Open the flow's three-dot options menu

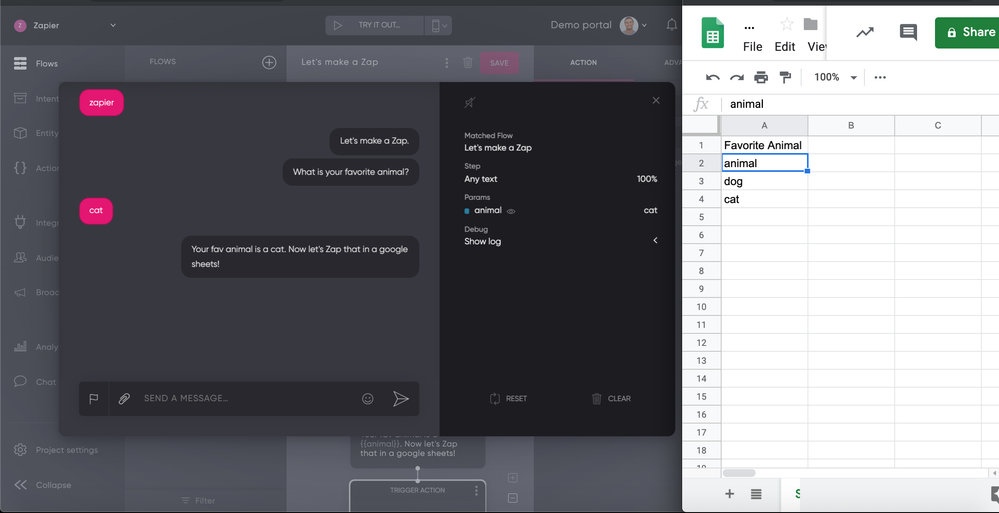[447, 62]
